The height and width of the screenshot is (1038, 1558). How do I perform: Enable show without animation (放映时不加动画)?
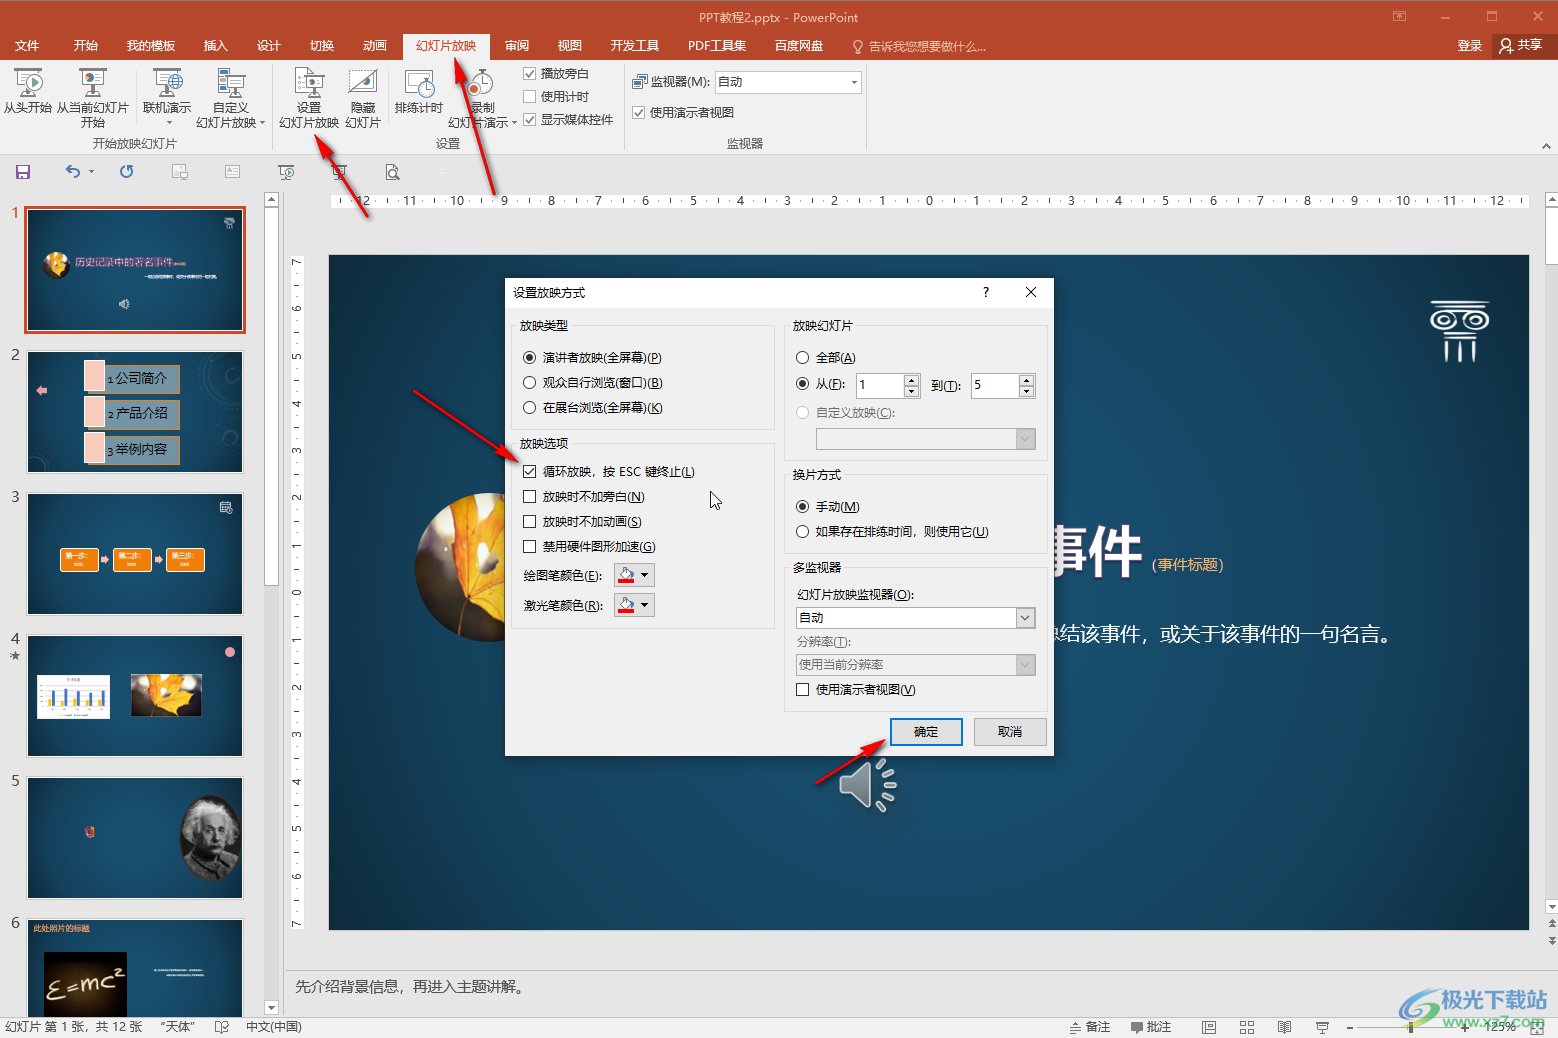530,522
